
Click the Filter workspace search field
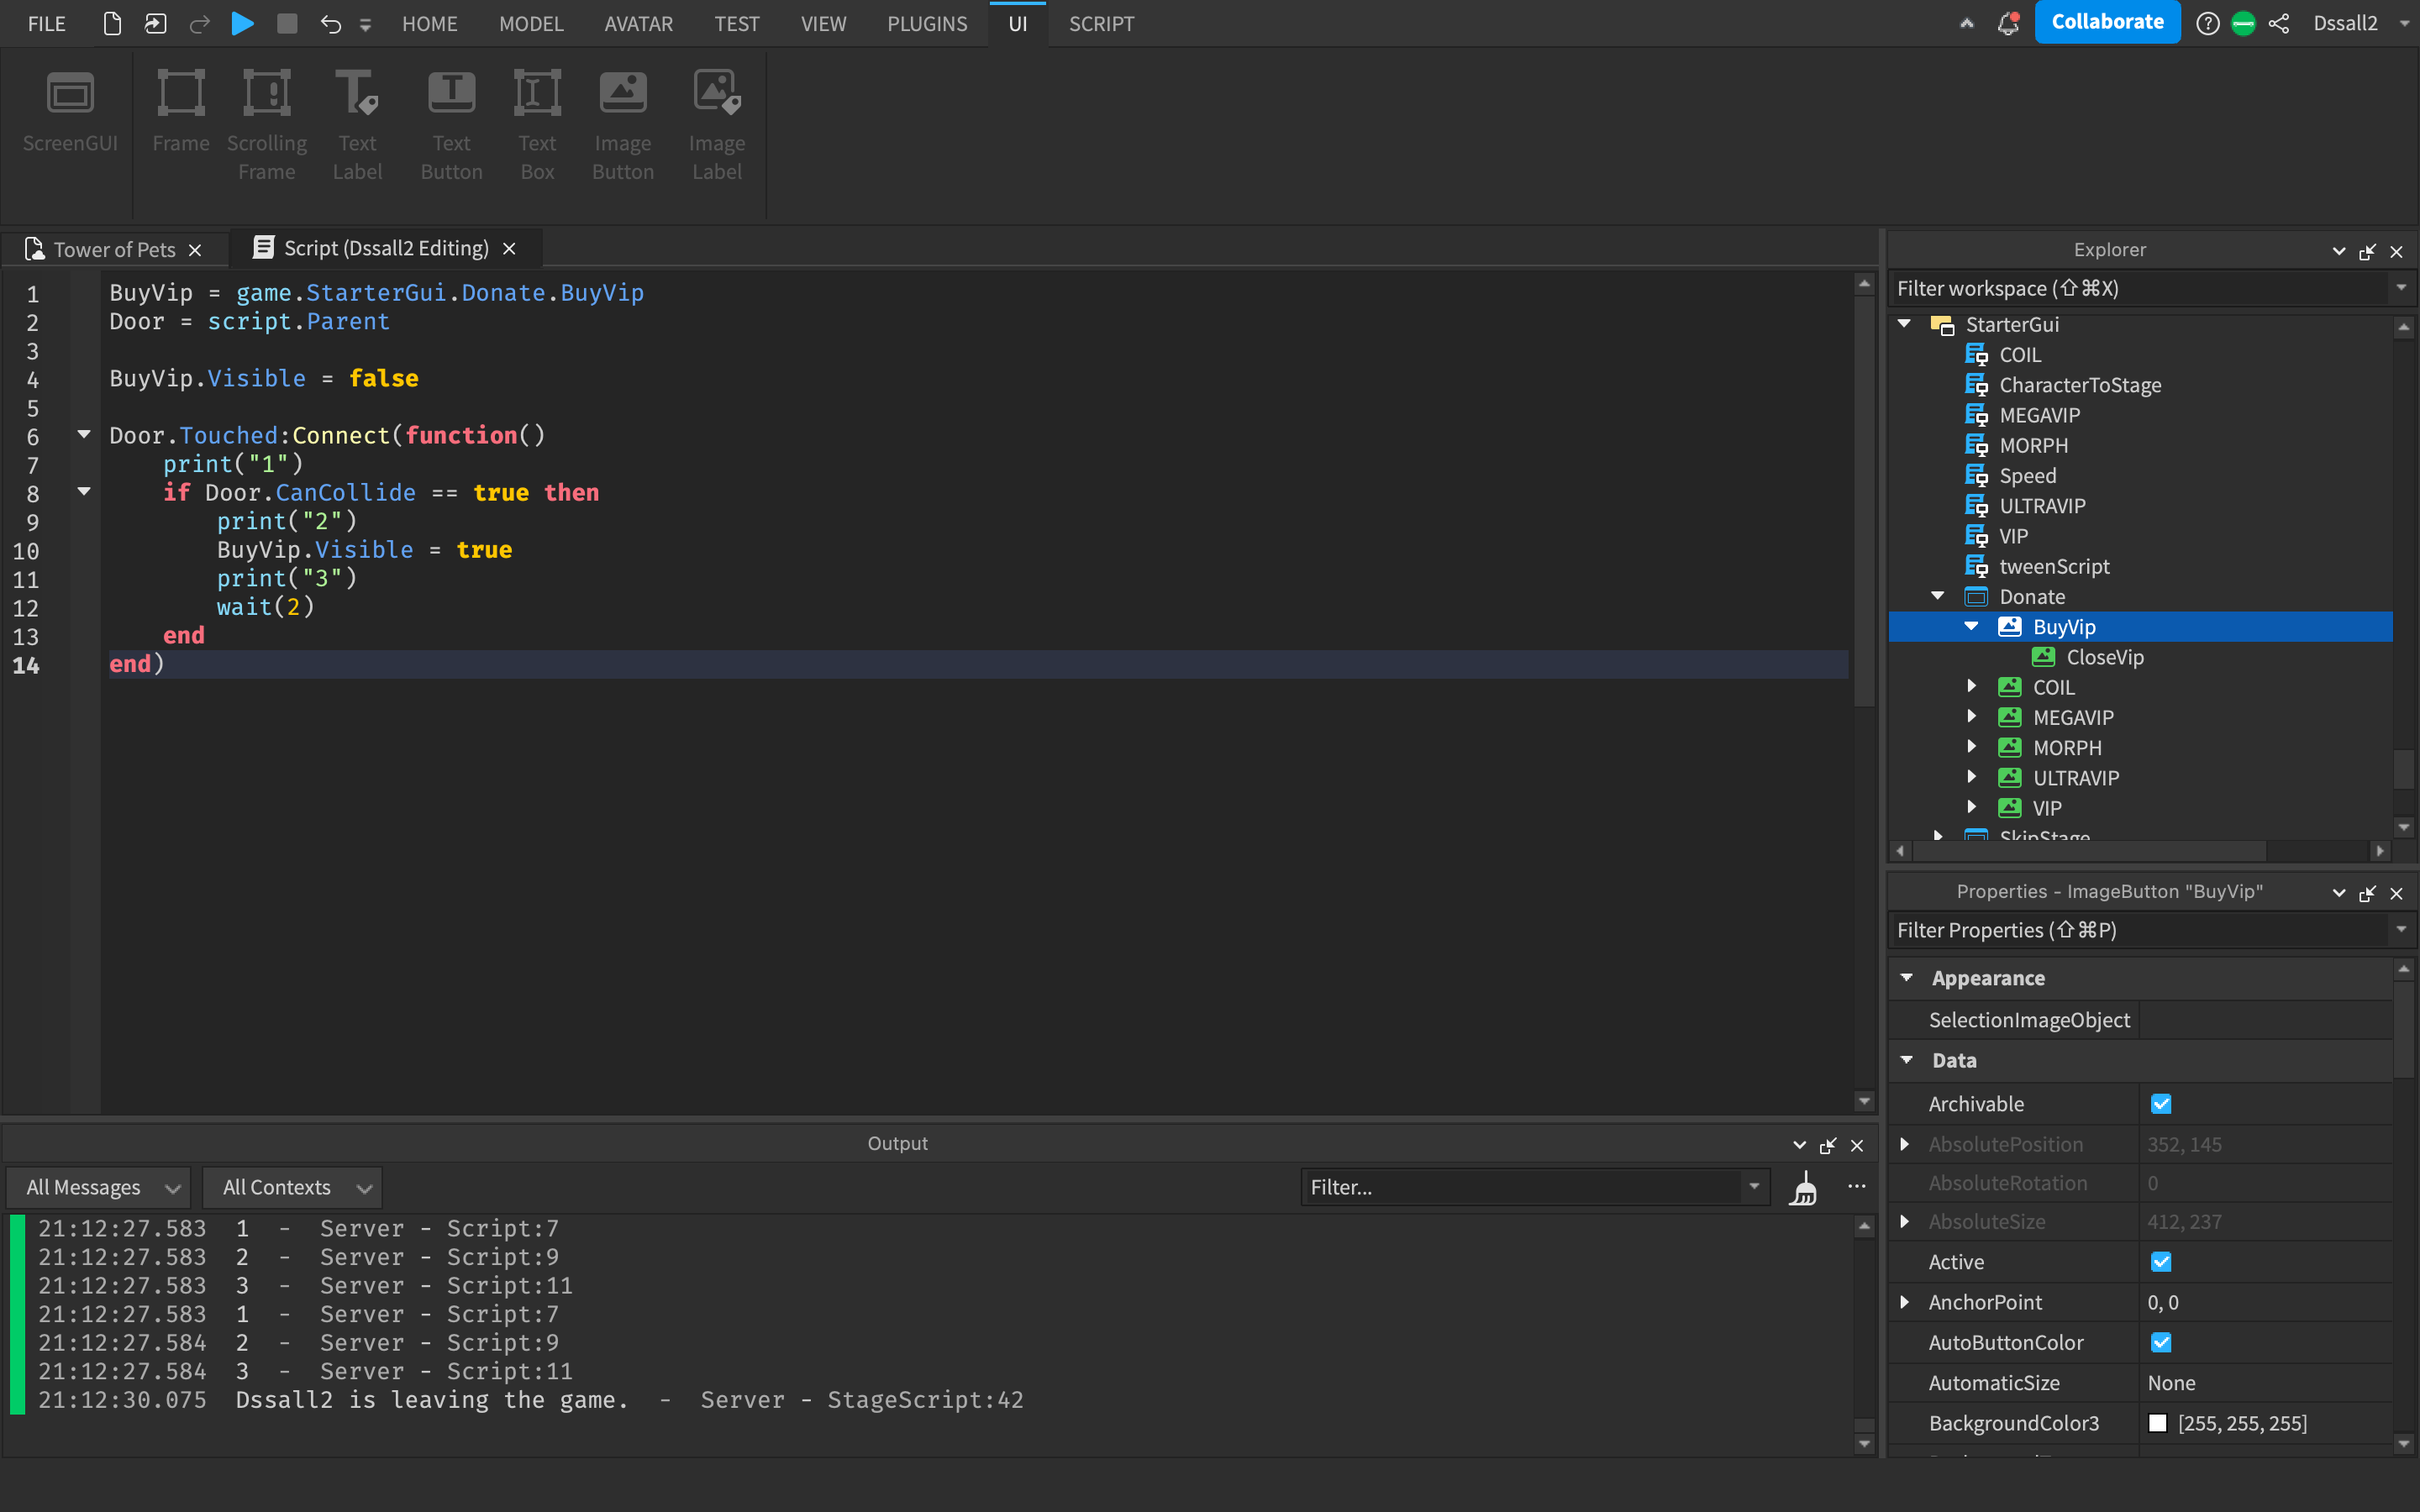[x=2140, y=289]
